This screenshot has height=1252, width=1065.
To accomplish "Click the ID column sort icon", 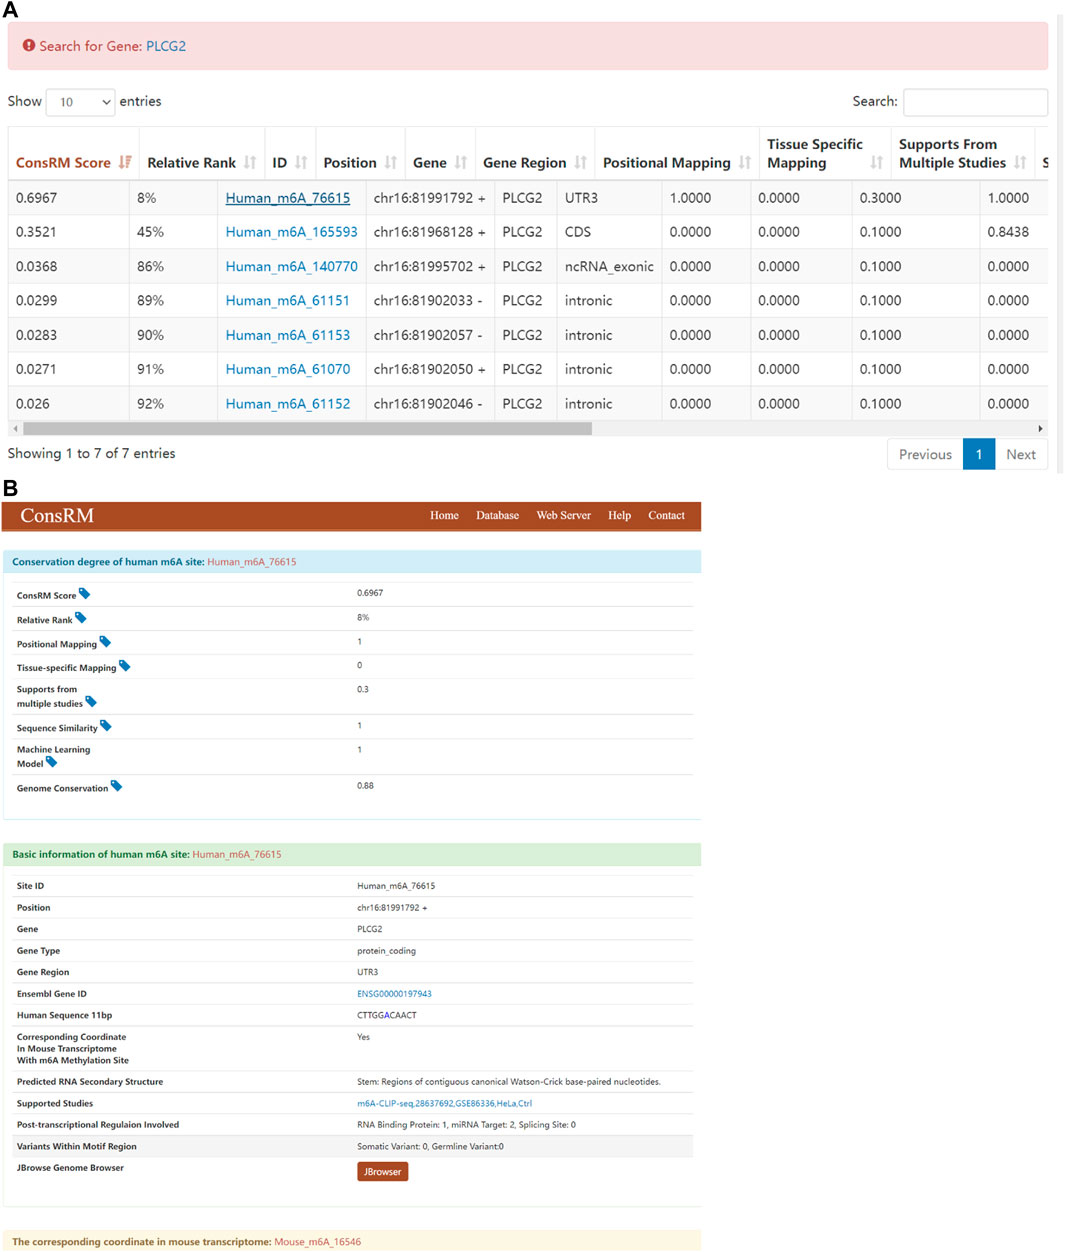I will point(301,162).
